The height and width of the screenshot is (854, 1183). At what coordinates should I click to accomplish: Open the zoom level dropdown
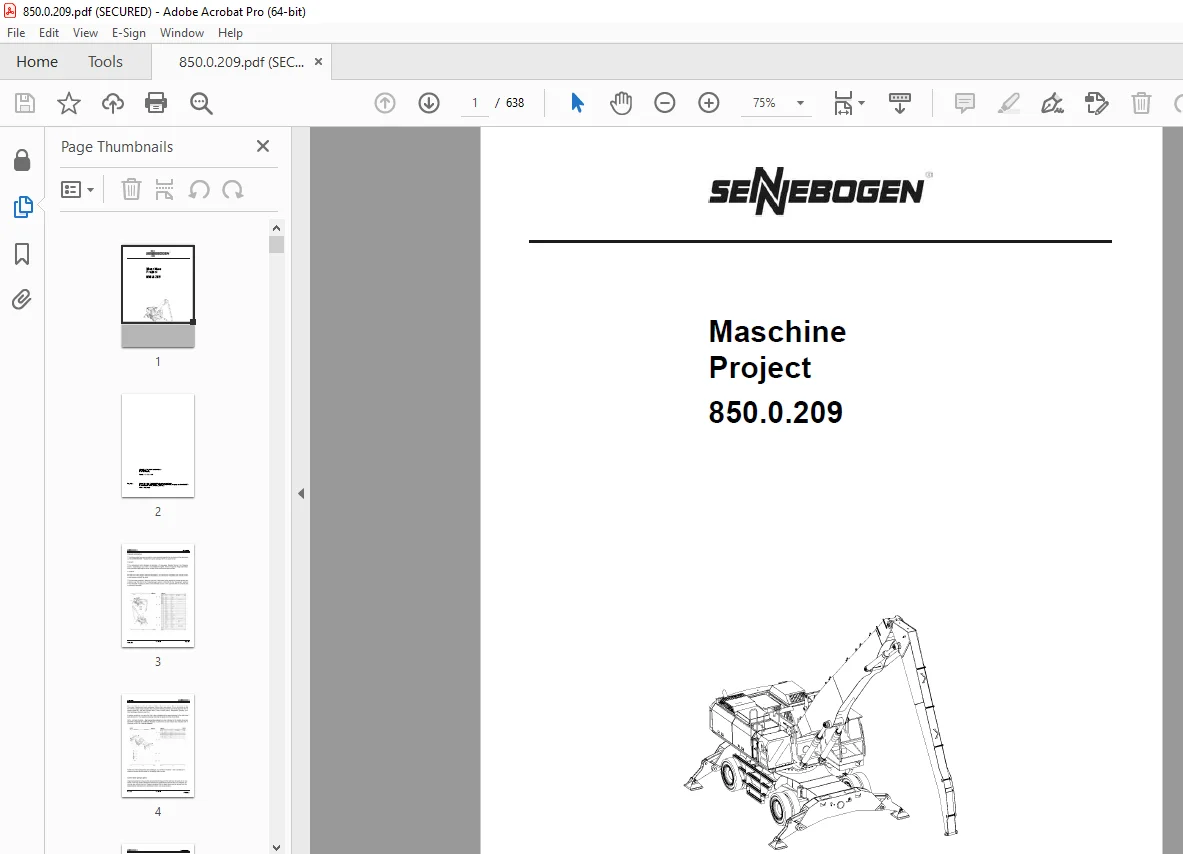(800, 103)
